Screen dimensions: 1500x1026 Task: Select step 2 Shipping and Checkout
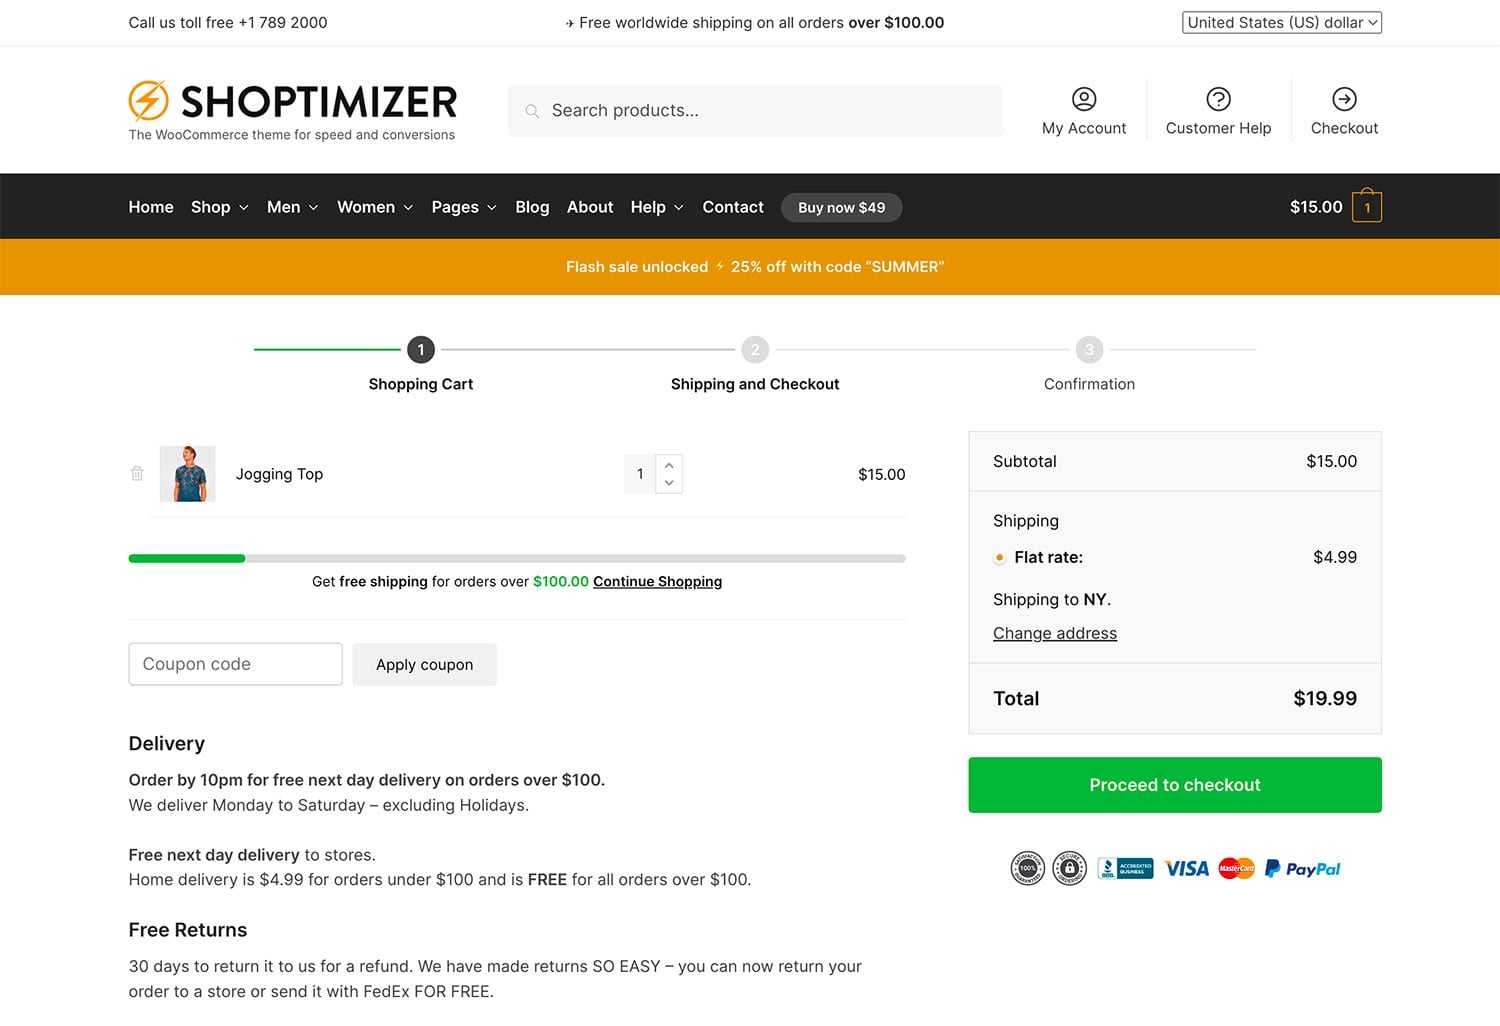[x=755, y=349]
